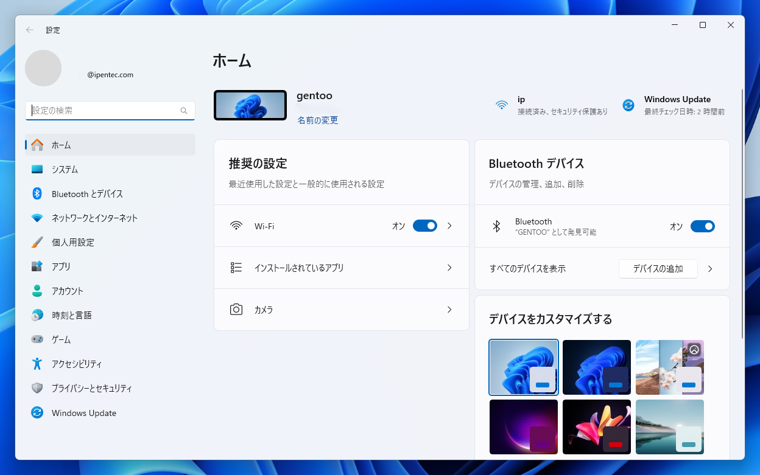760x475 pixels.
Task: Select the colorful flower dark theme thumbnail
Action: pos(597,427)
